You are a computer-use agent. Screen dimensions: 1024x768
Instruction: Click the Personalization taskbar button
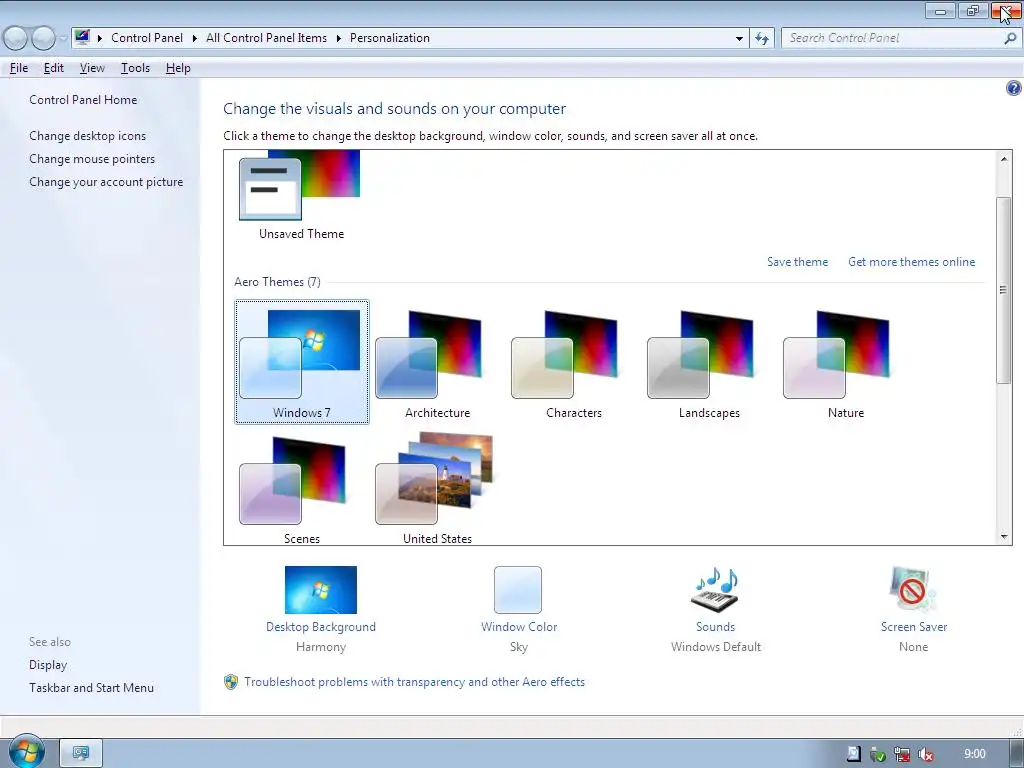pos(81,753)
